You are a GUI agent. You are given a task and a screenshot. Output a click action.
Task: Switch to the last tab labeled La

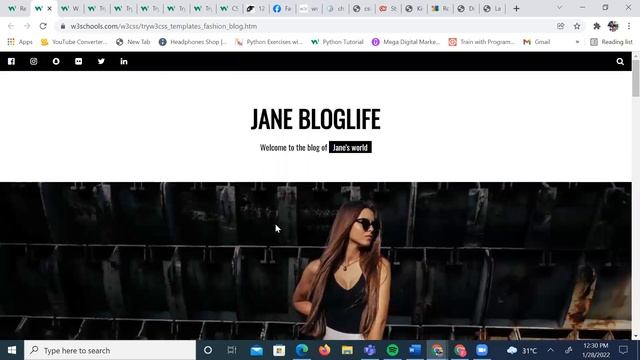[492, 8]
